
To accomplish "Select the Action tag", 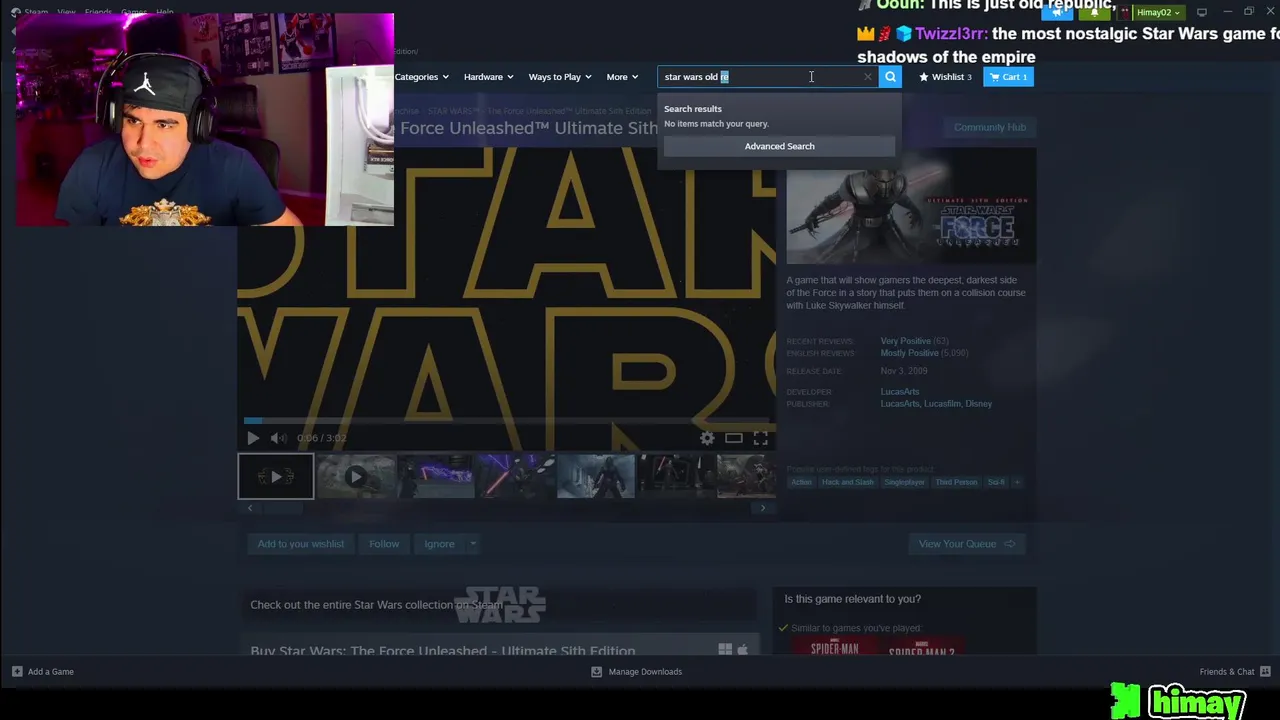I will tap(801, 482).
